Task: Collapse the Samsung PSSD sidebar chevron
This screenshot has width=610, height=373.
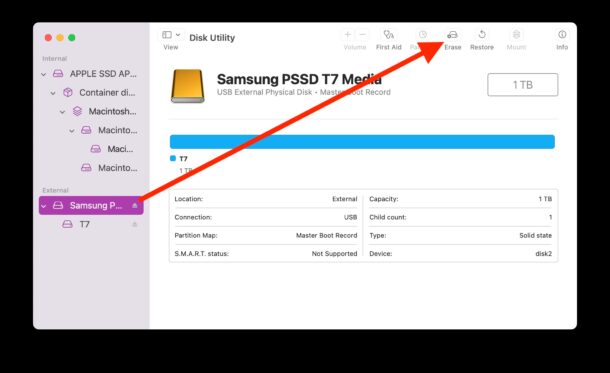Action: point(43,206)
